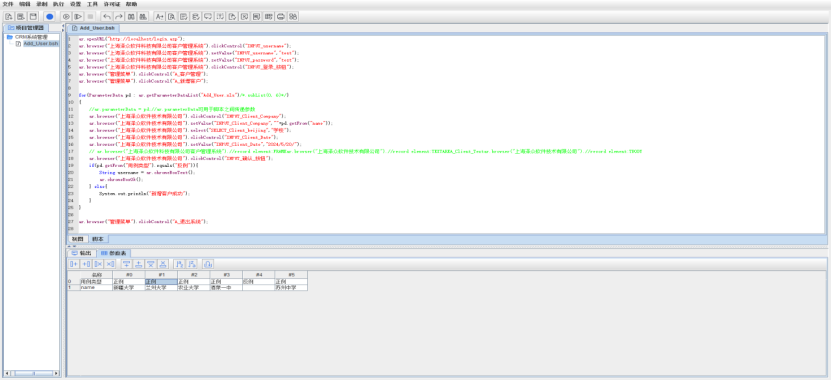The width and height of the screenshot is (831, 380).
Task: Insert column before using column-plus icon
Action: click(74, 264)
